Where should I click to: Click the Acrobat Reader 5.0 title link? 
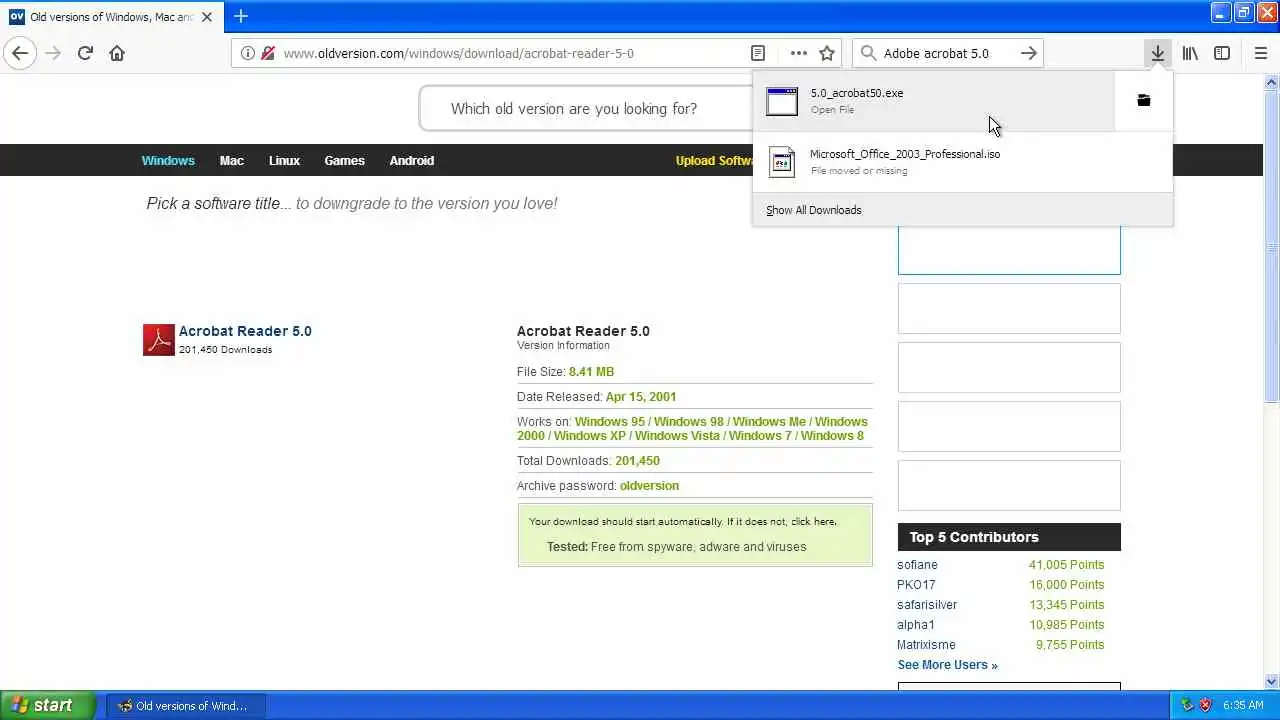[x=245, y=331]
